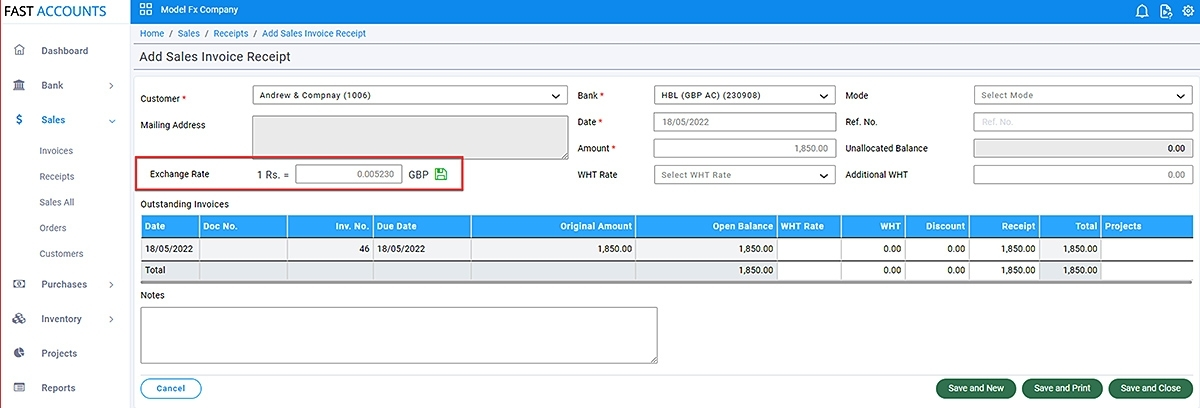Expand the Bank menu chevron
Screen dimensions: 1200x408
coord(111,86)
